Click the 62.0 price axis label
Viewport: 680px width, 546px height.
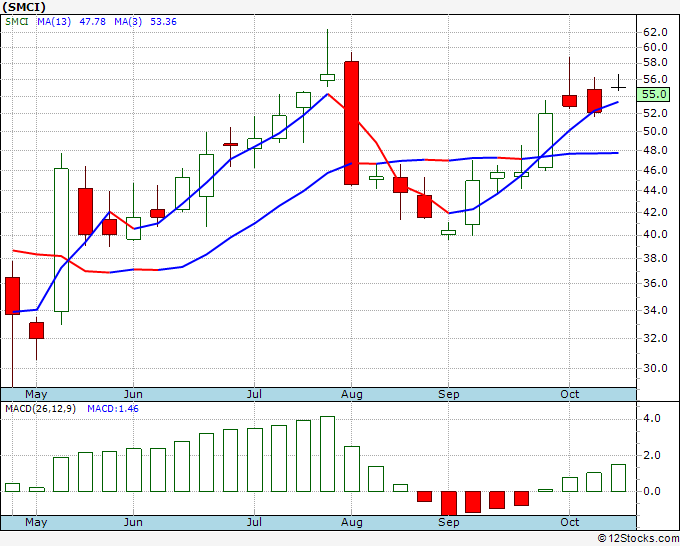coord(655,33)
